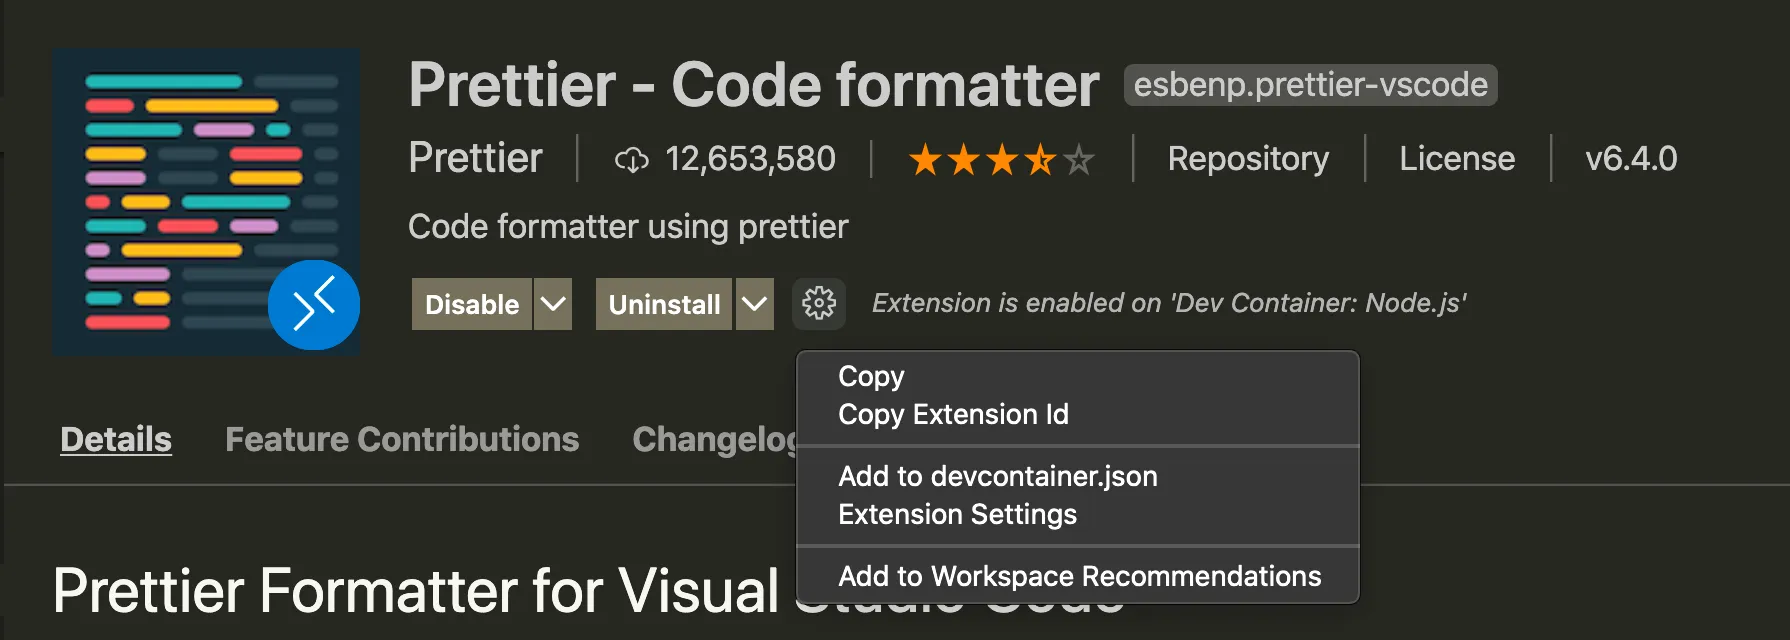Screen dimensions: 1790x640
Task: Click the 'Extension is enabled on' status text
Action: 1169,303
